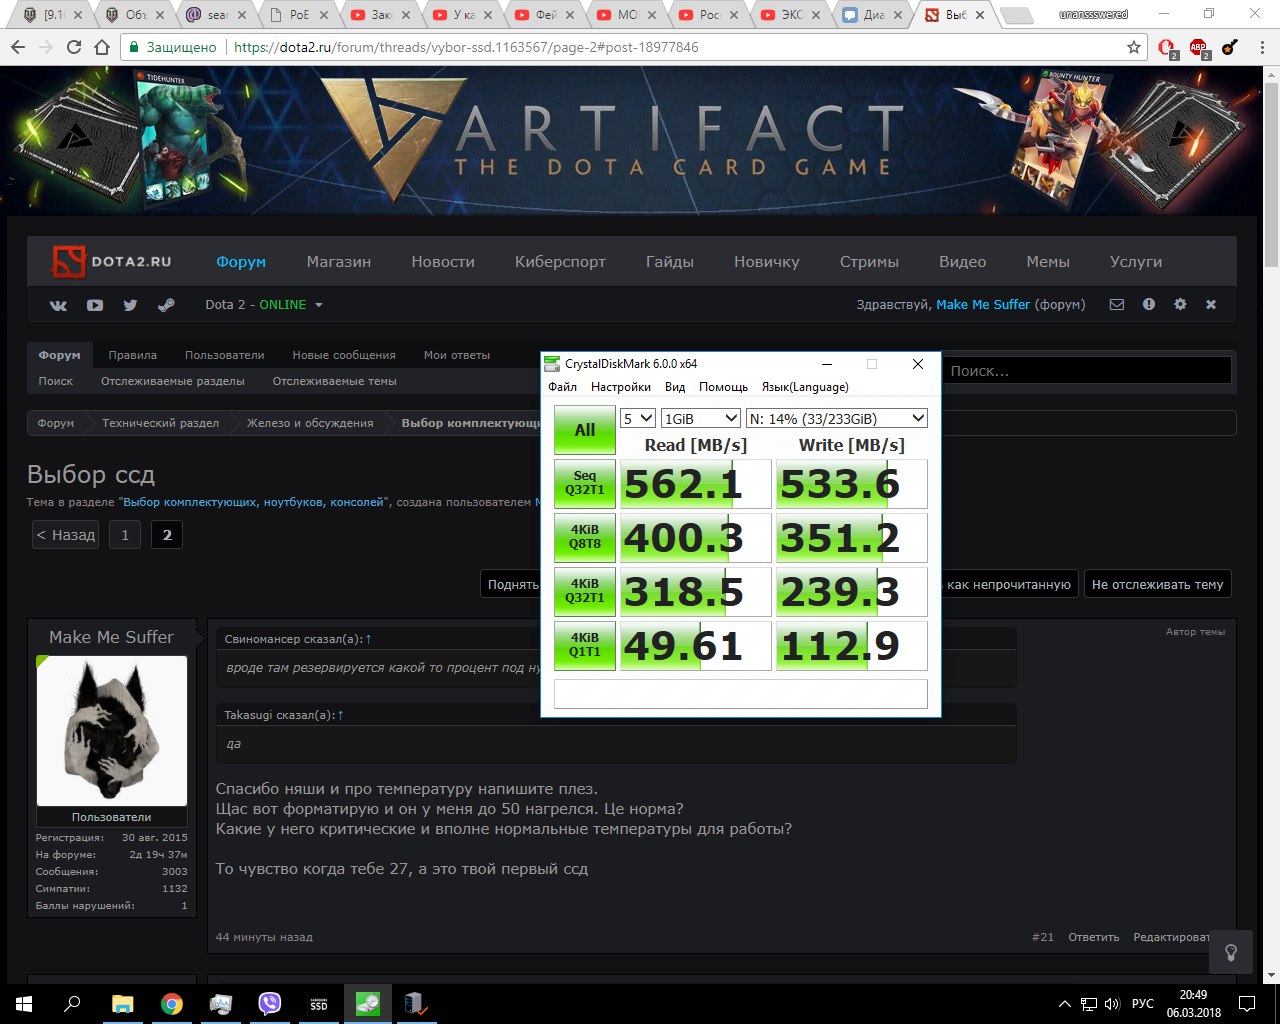Open the Магазин section in site navigation

click(x=338, y=262)
